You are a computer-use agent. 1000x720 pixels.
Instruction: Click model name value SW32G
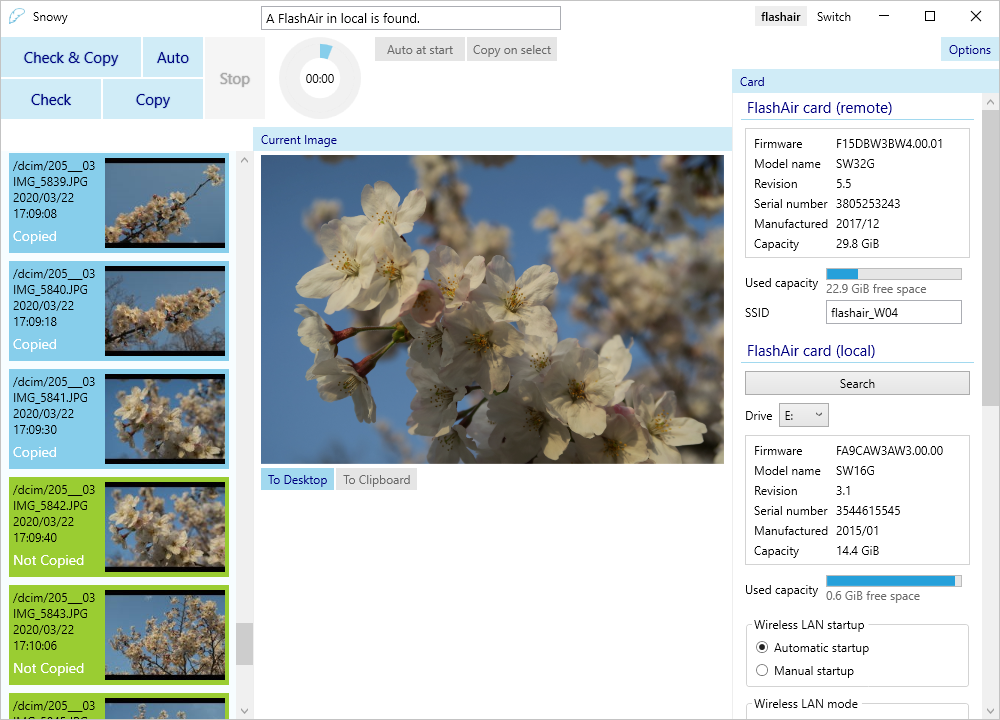point(855,163)
